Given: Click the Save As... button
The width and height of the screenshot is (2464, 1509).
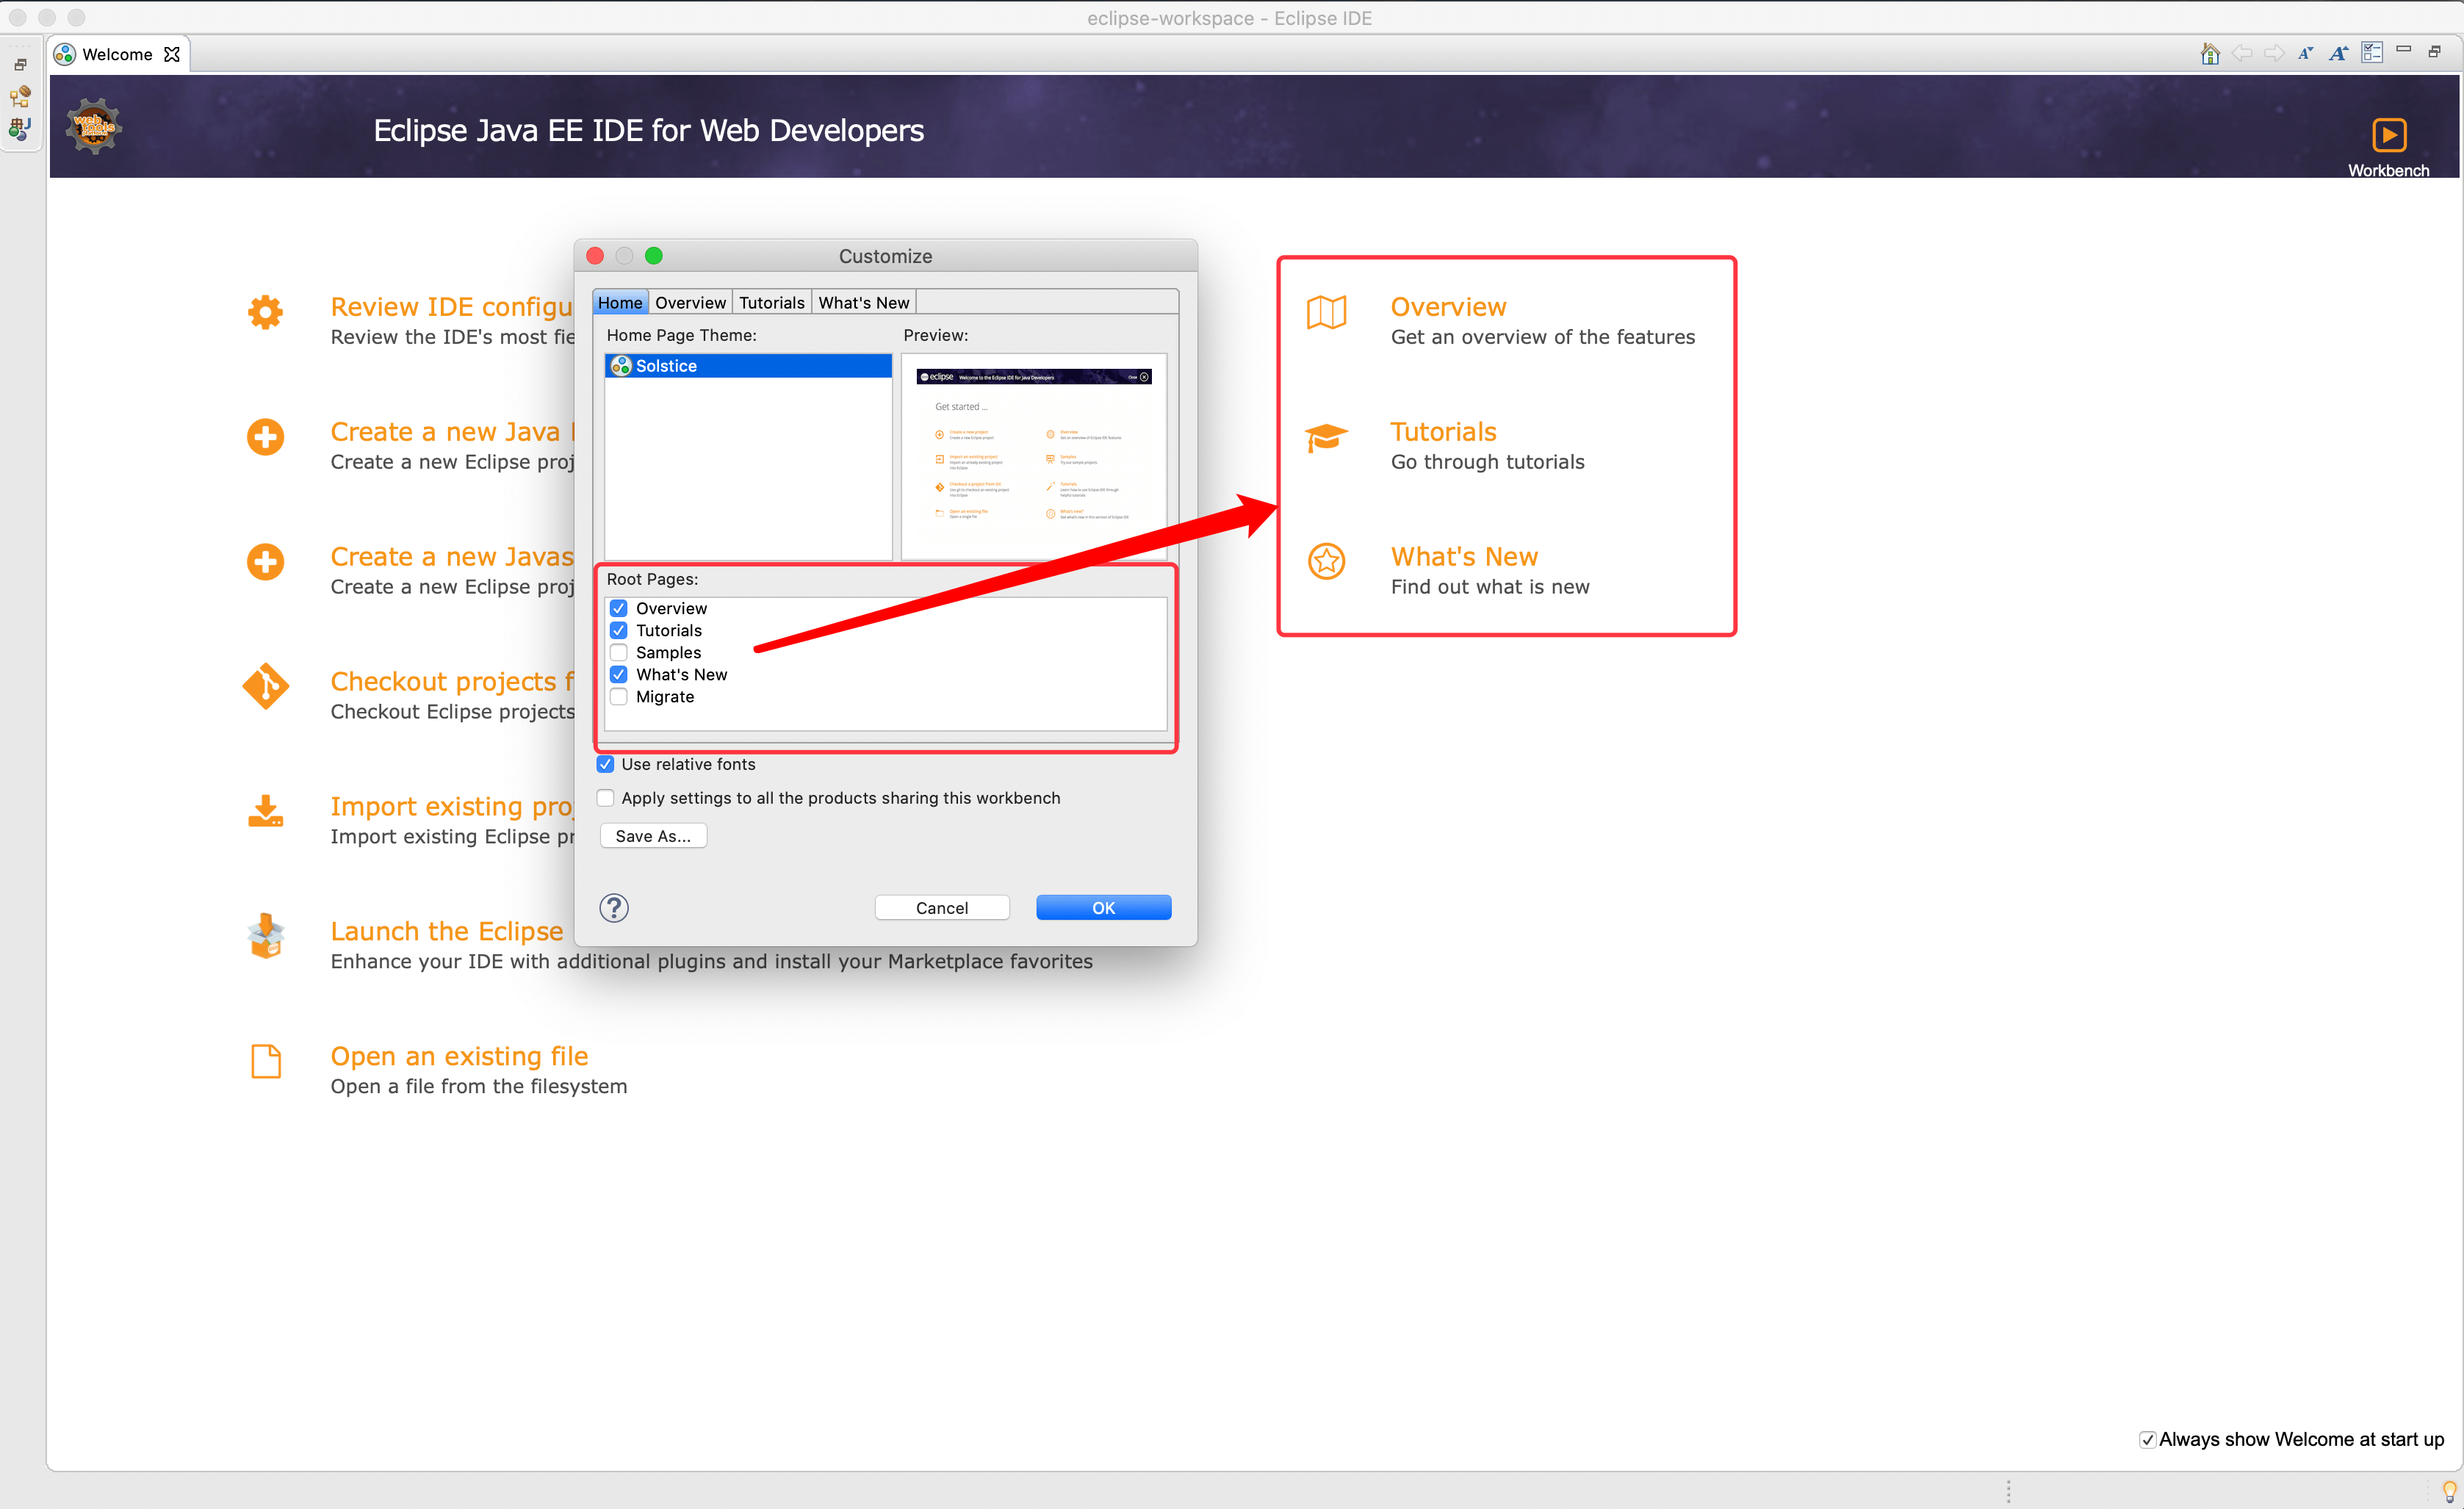Looking at the screenshot, I should point(653,836).
